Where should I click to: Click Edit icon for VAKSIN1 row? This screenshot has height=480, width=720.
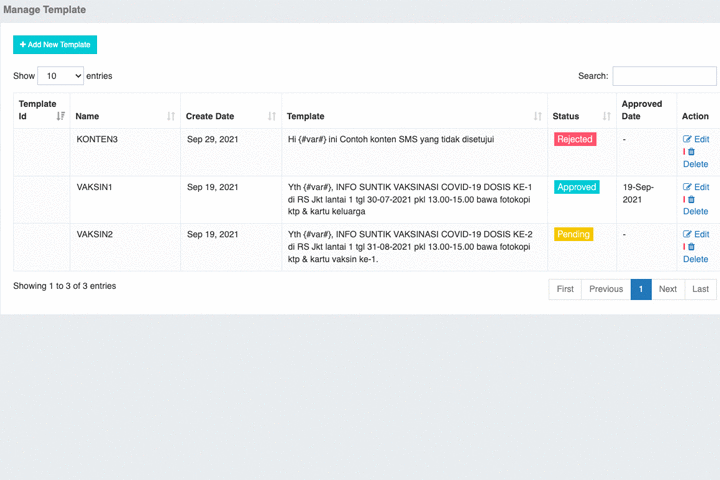tap(687, 187)
